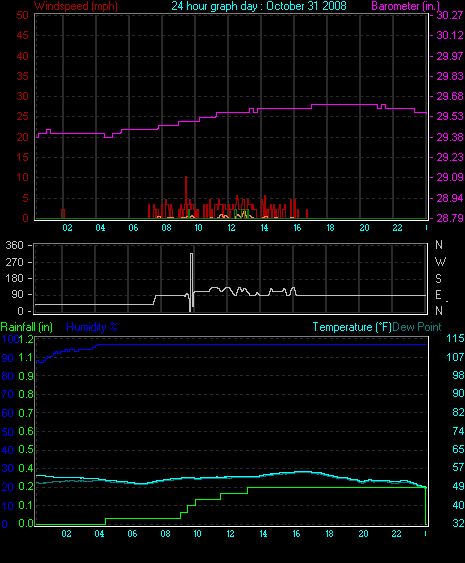Click the 'Rainfall (in)' legend label
The width and height of the screenshot is (465, 563).
click(27, 327)
